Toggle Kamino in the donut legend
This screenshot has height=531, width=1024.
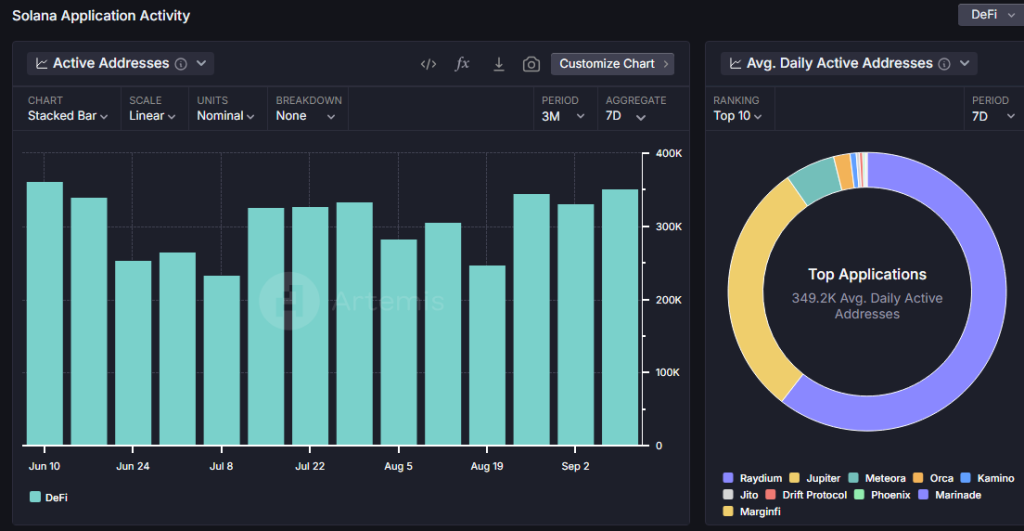pos(987,478)
